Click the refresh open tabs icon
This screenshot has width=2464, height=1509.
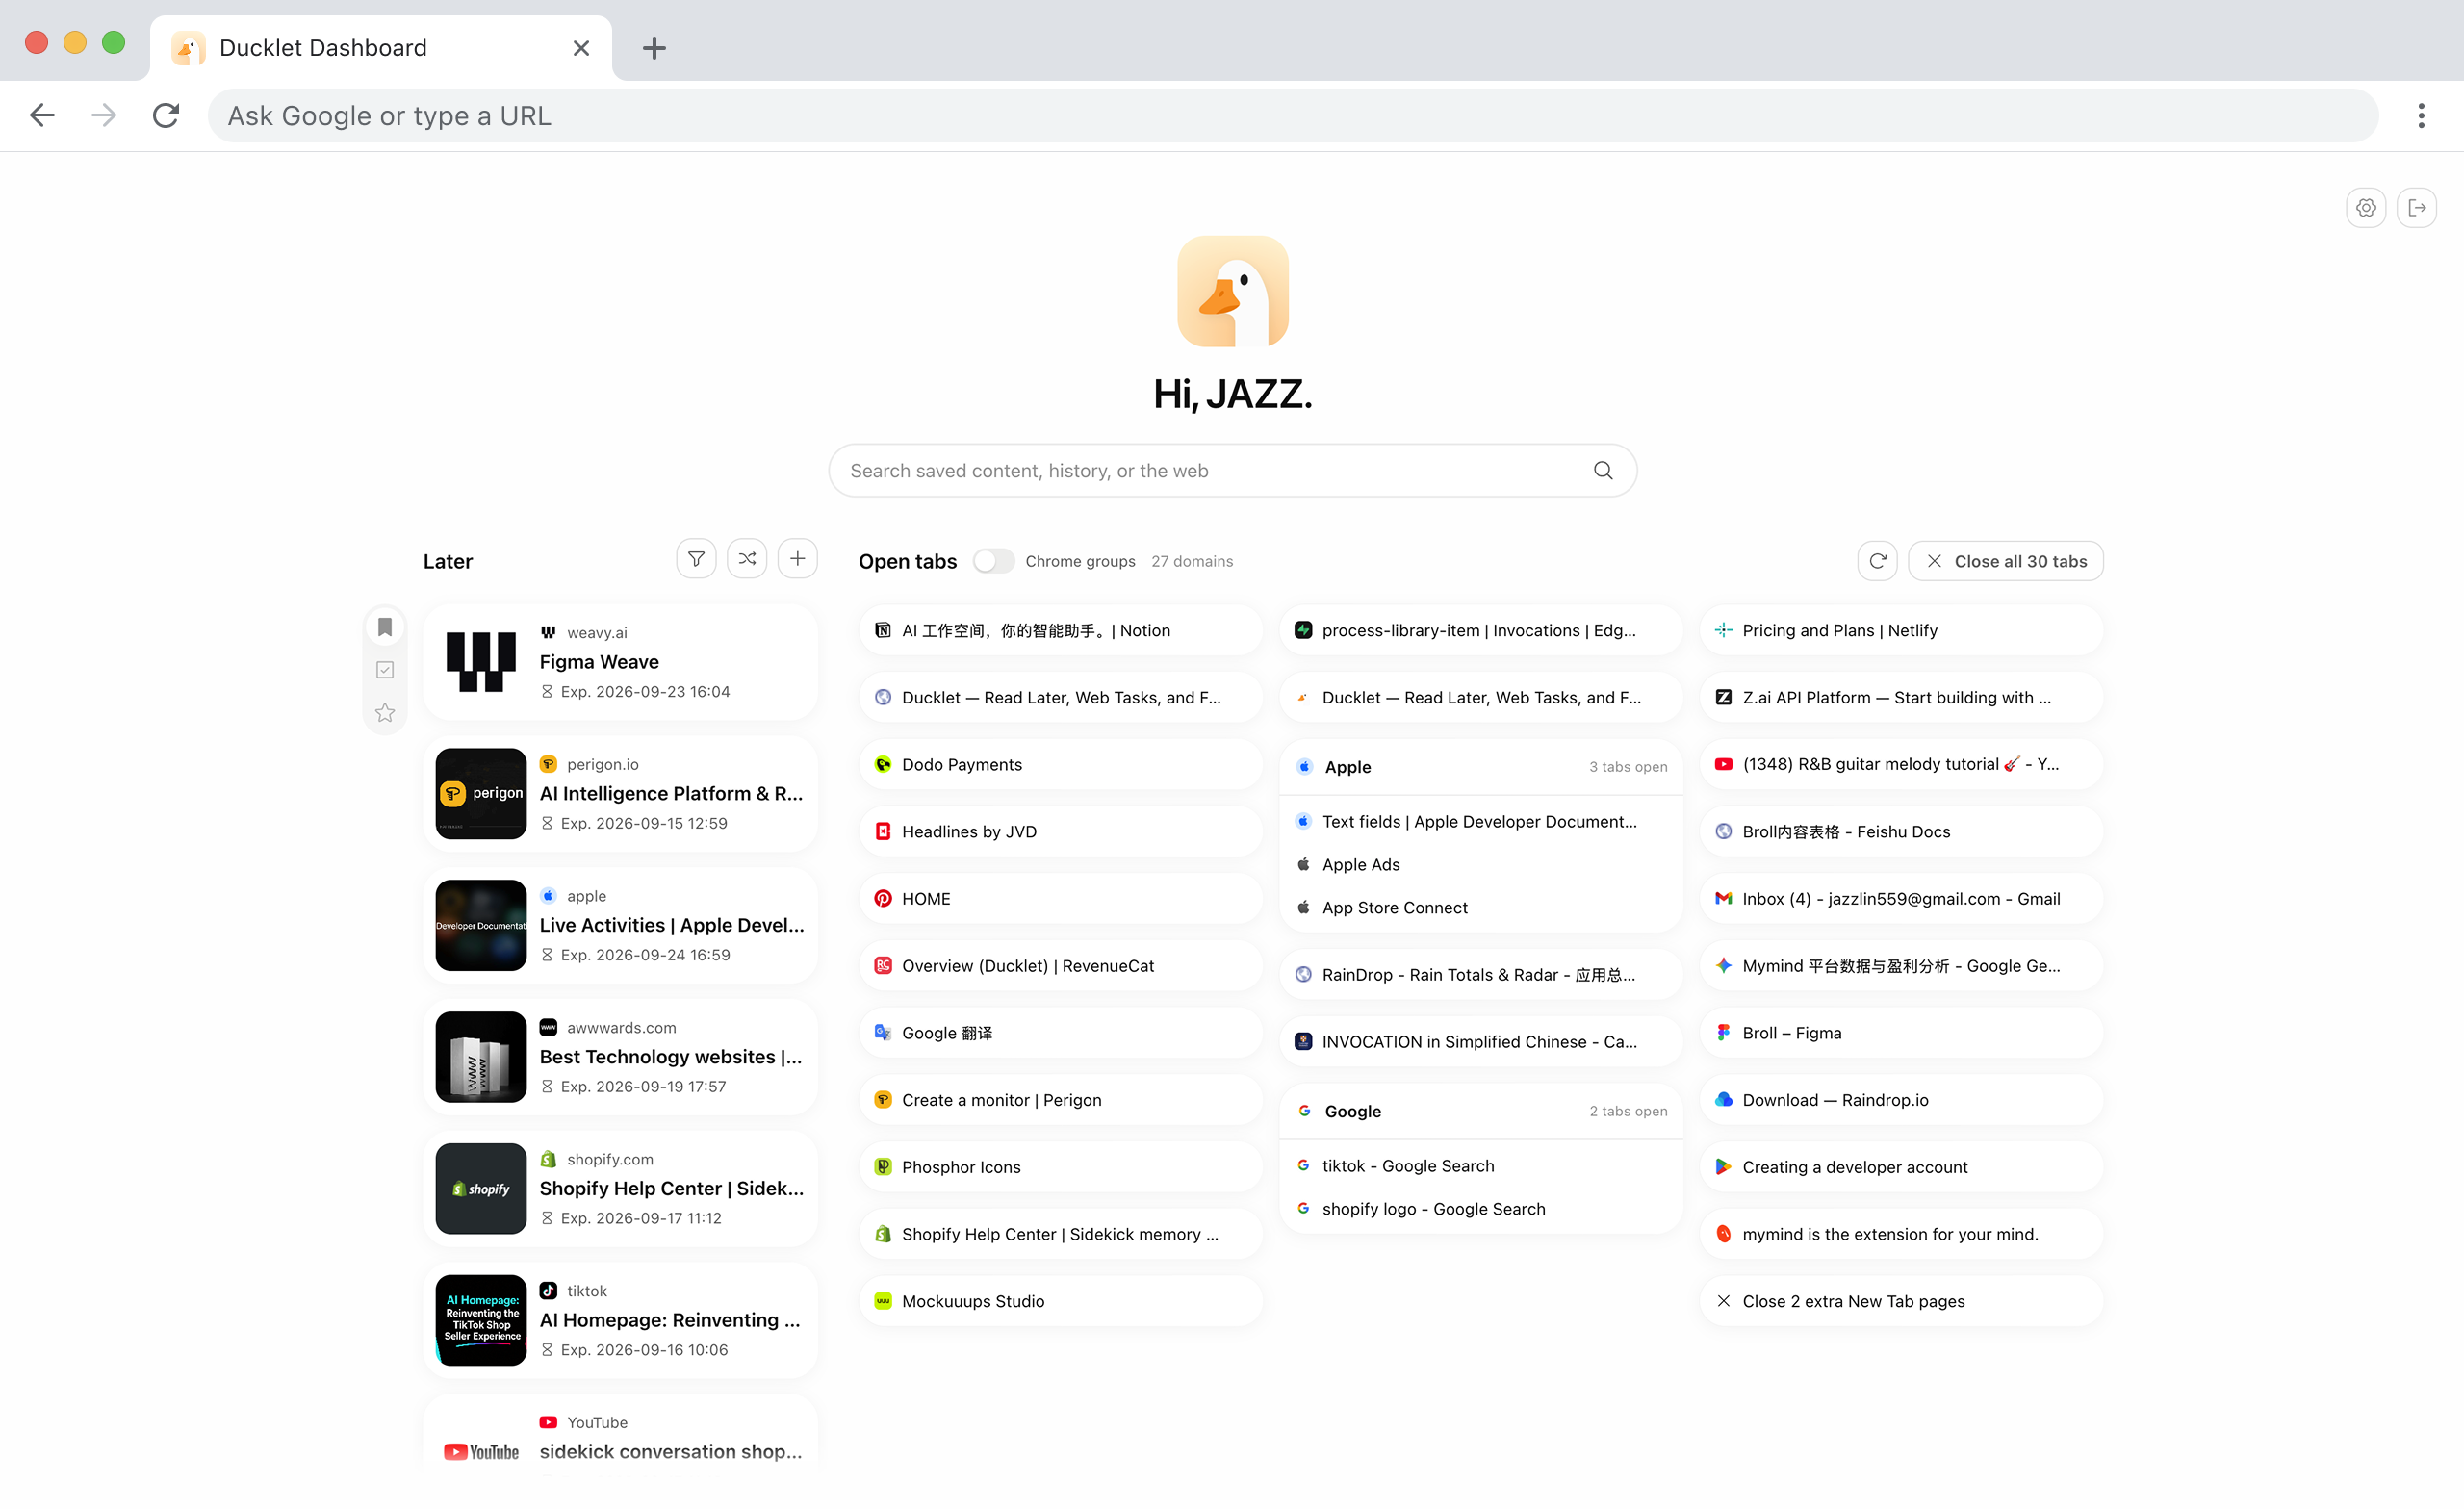[1877, 561]
